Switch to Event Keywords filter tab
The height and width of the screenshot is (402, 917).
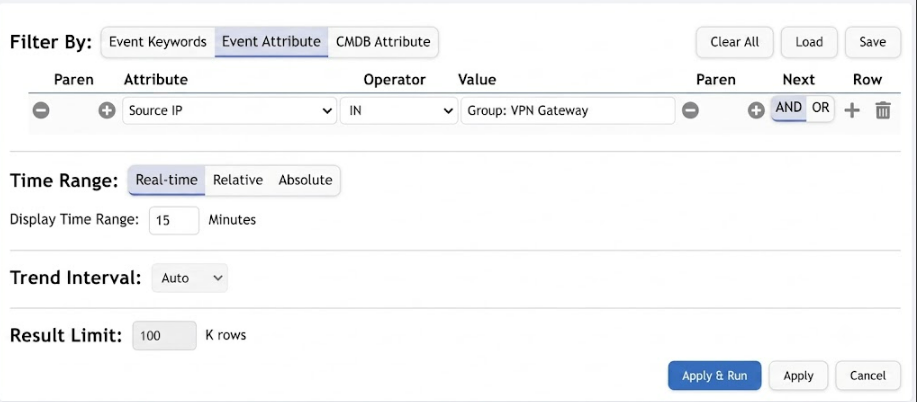(x=158, y=42)
